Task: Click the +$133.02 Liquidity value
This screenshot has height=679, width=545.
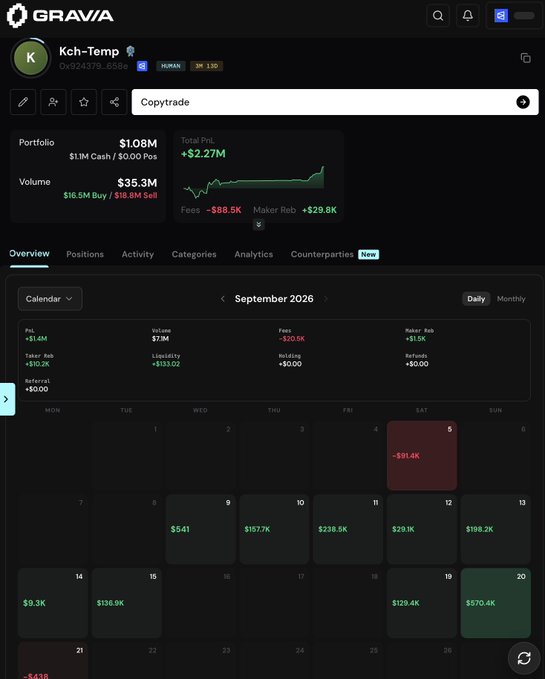Action: click(x=166, y=364)
